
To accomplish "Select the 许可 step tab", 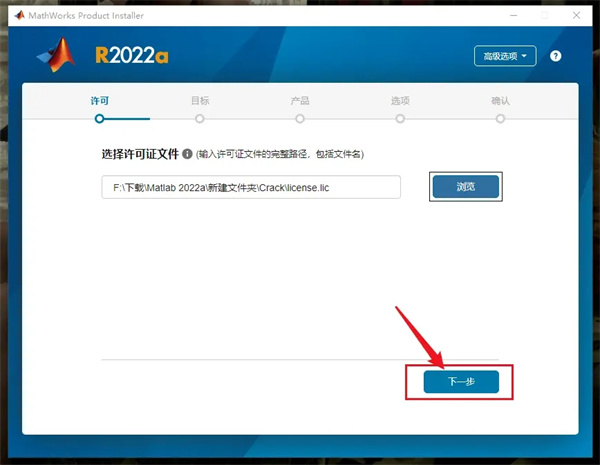I will click(x=99, y=101).
